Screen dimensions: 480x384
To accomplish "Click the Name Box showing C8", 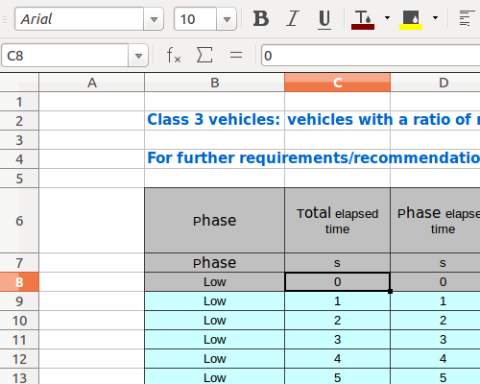I will 65,56.
